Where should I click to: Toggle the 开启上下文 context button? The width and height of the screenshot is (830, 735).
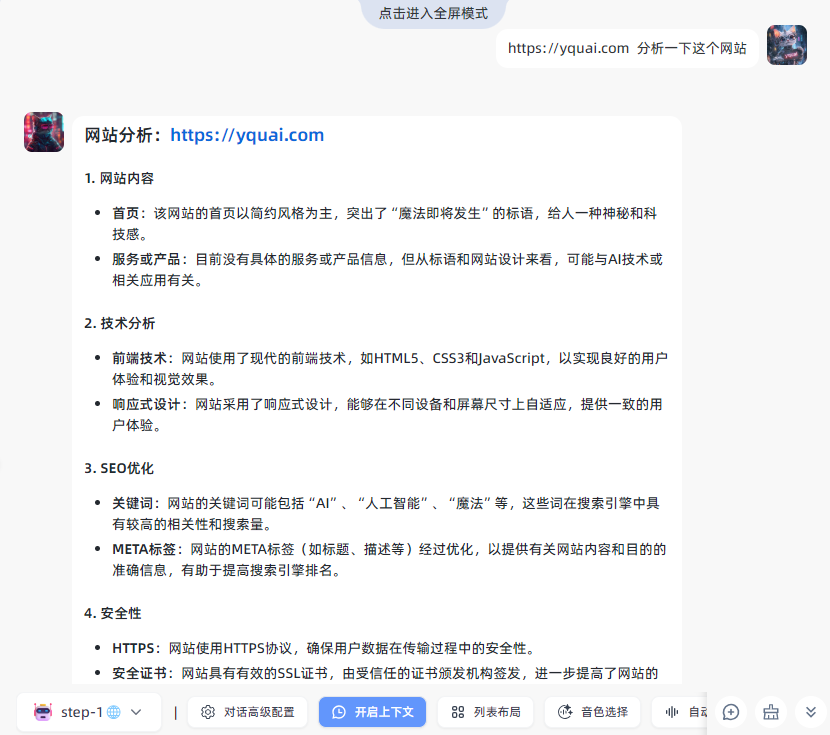pos(373,712)
